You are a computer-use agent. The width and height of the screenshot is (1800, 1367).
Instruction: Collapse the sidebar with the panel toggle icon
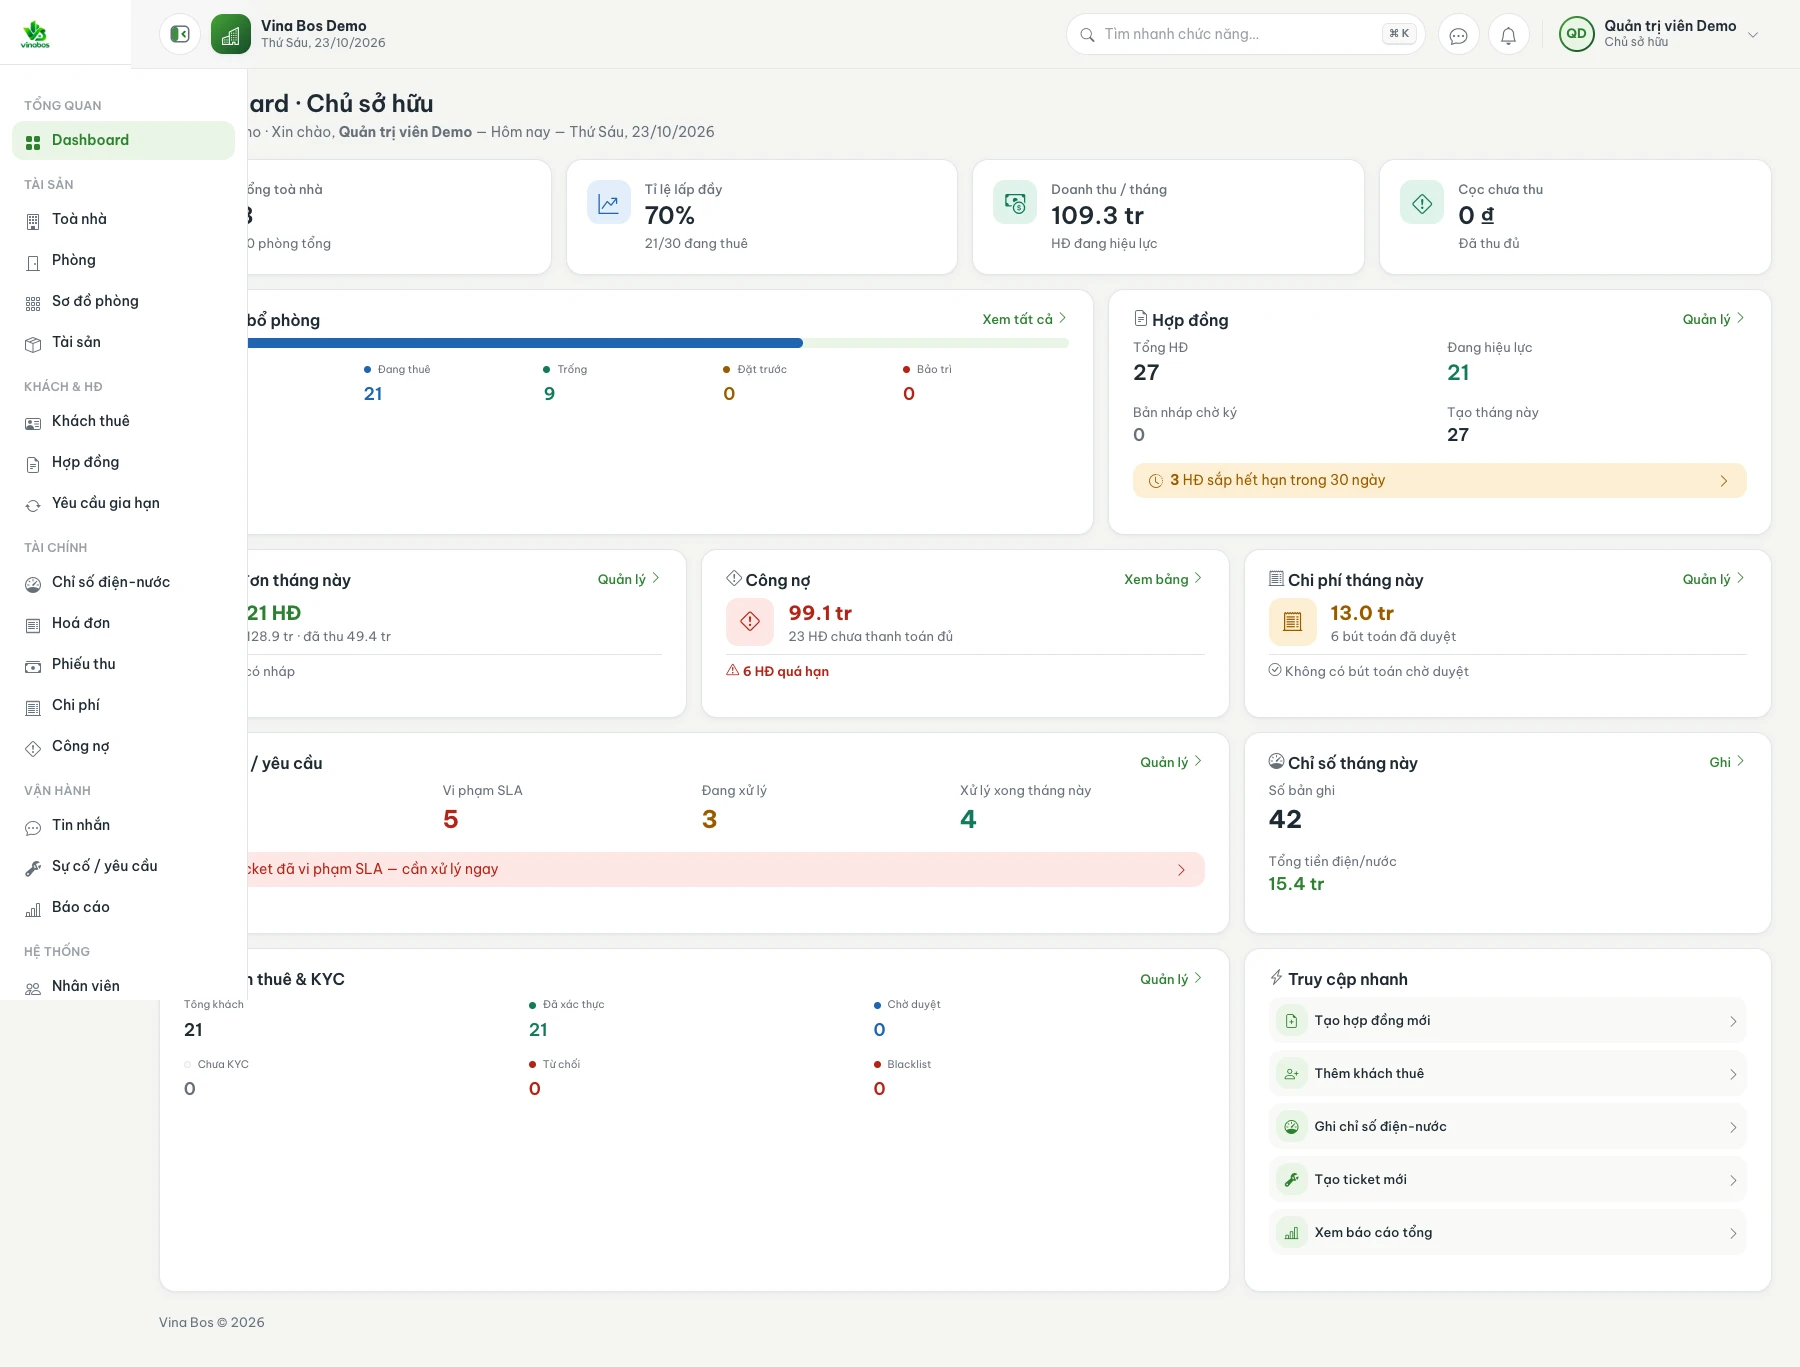[x=180, y=34]
